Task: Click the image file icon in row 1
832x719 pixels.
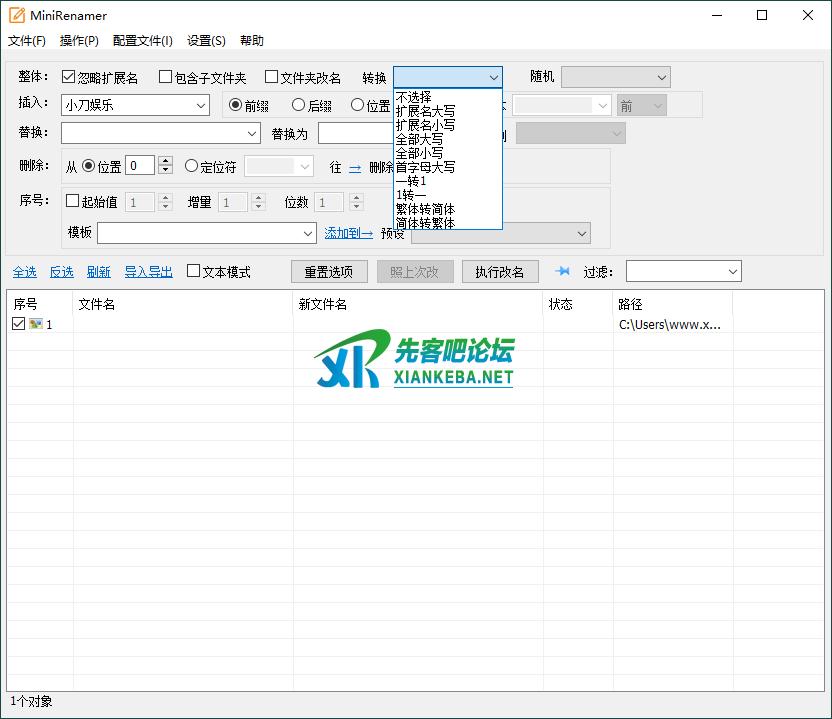Action: point(36,324)
